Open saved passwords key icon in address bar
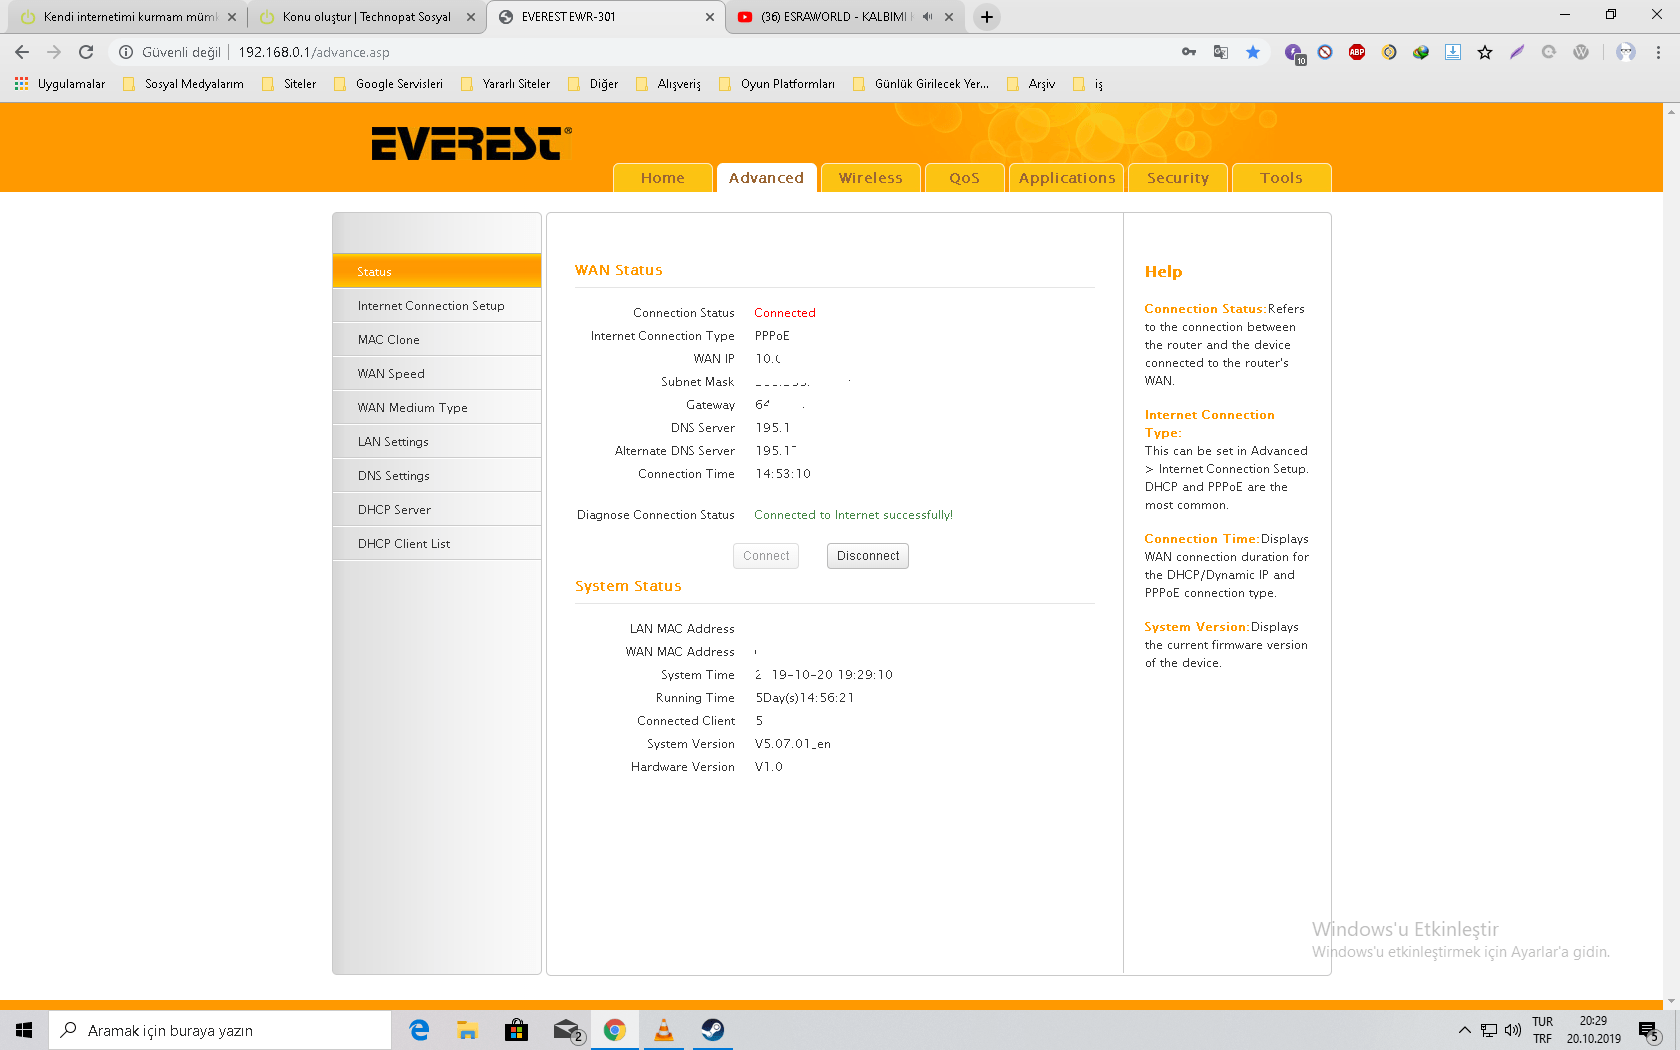Screen dimensions: 1680x1050 [x=1189, y=52]
